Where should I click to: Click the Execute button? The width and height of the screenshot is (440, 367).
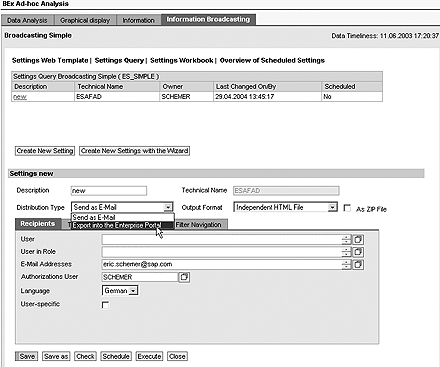pyautogui.click(x=149, y=356)
